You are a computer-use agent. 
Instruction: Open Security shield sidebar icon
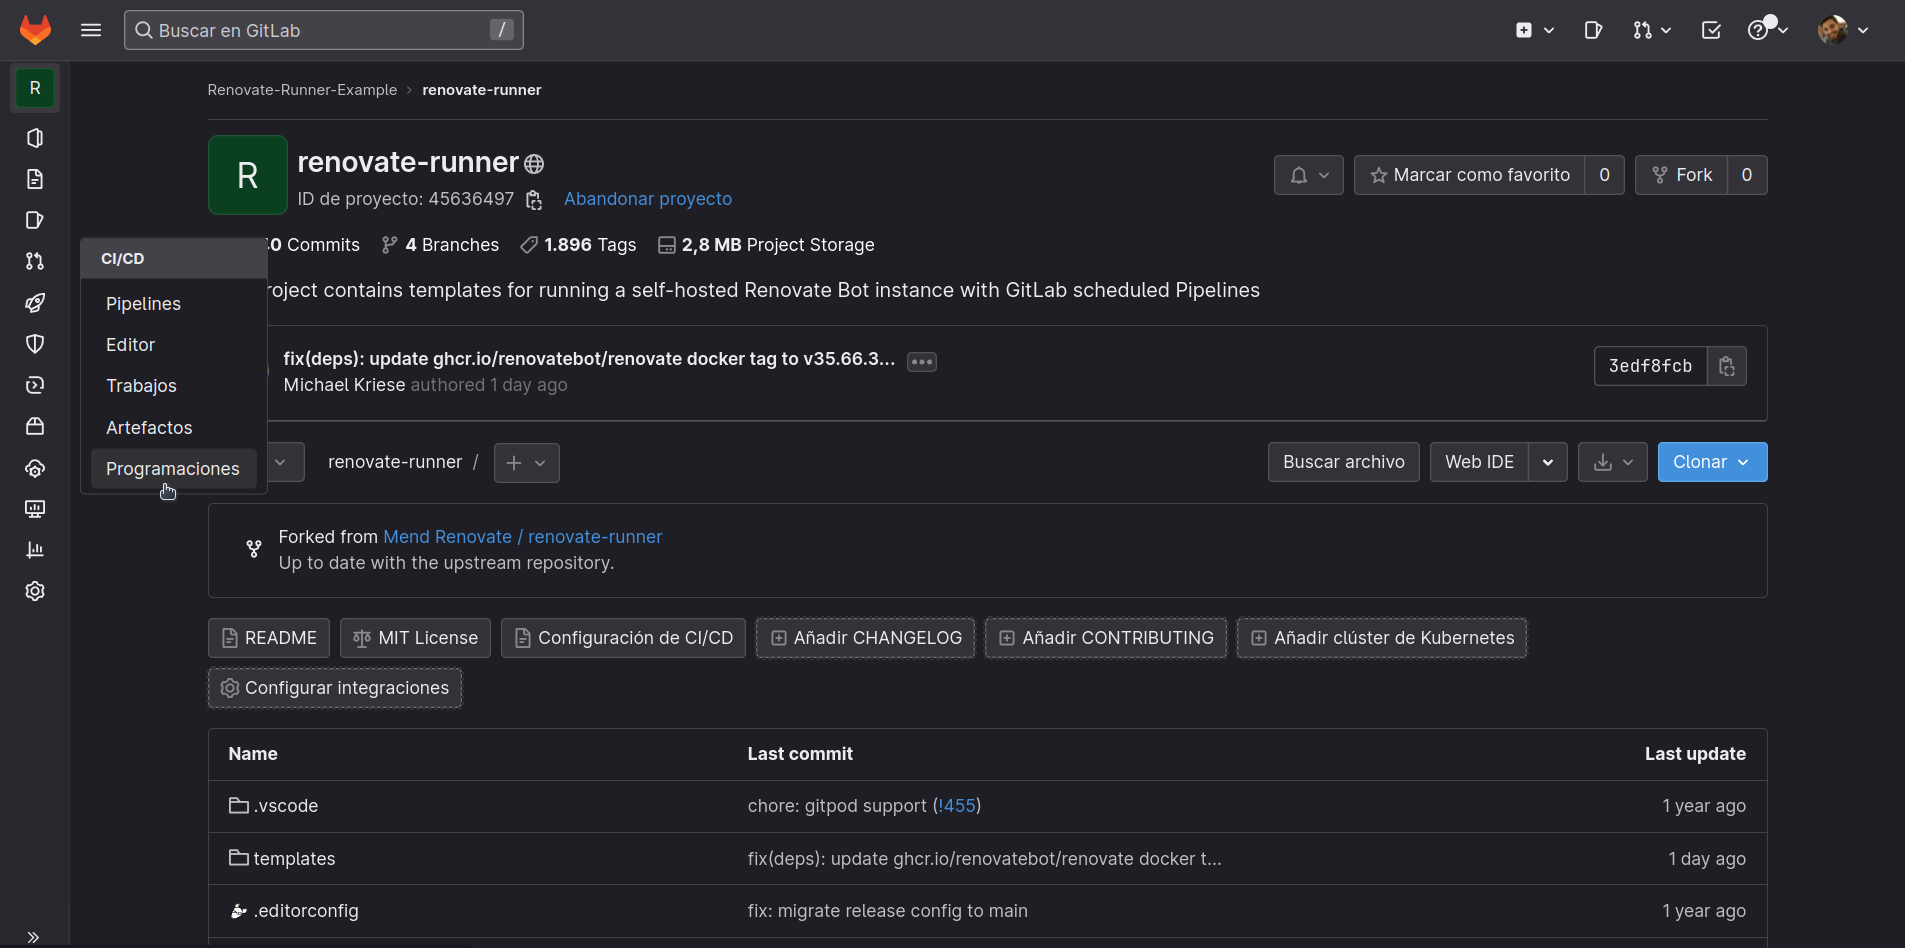point(35,344)
